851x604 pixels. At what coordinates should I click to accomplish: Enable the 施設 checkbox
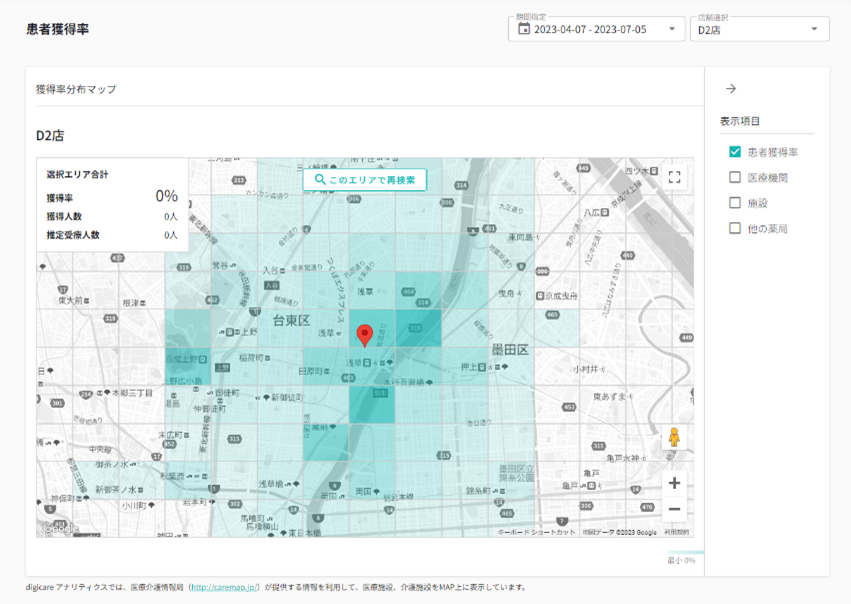735,203
